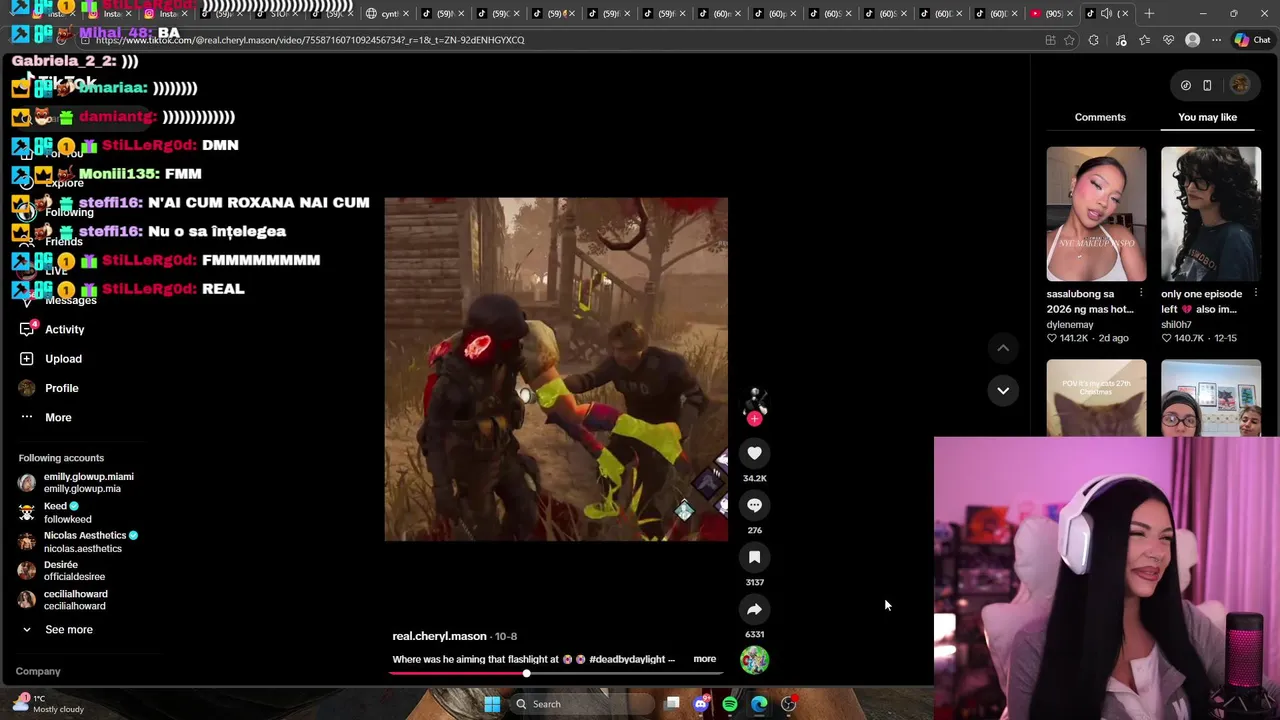Open the split screen icon in the address bar
This screenshot has width=1280, height=720.
click(1050, 40)
